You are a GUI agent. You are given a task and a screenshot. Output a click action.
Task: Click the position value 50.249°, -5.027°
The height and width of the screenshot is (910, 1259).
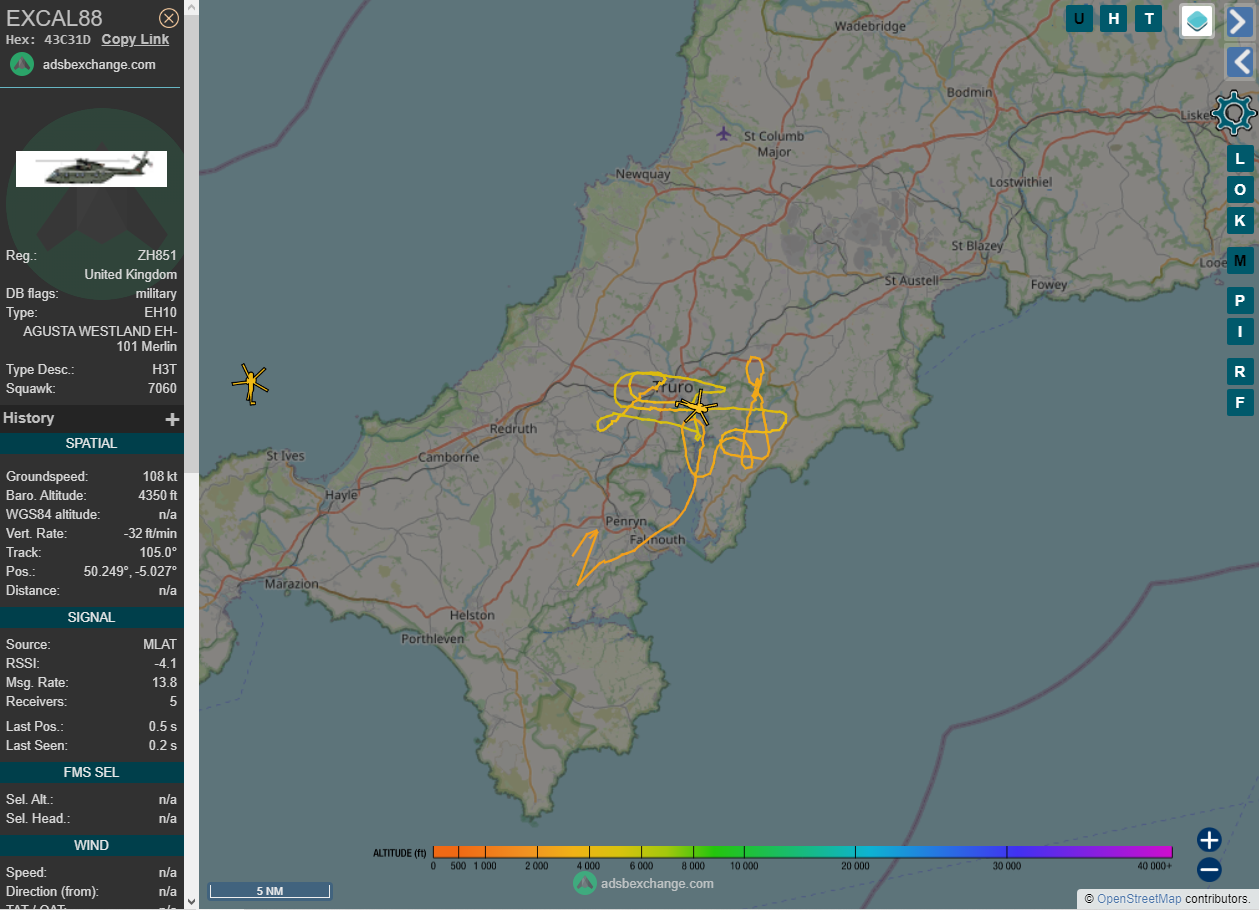tap(130, 571)
